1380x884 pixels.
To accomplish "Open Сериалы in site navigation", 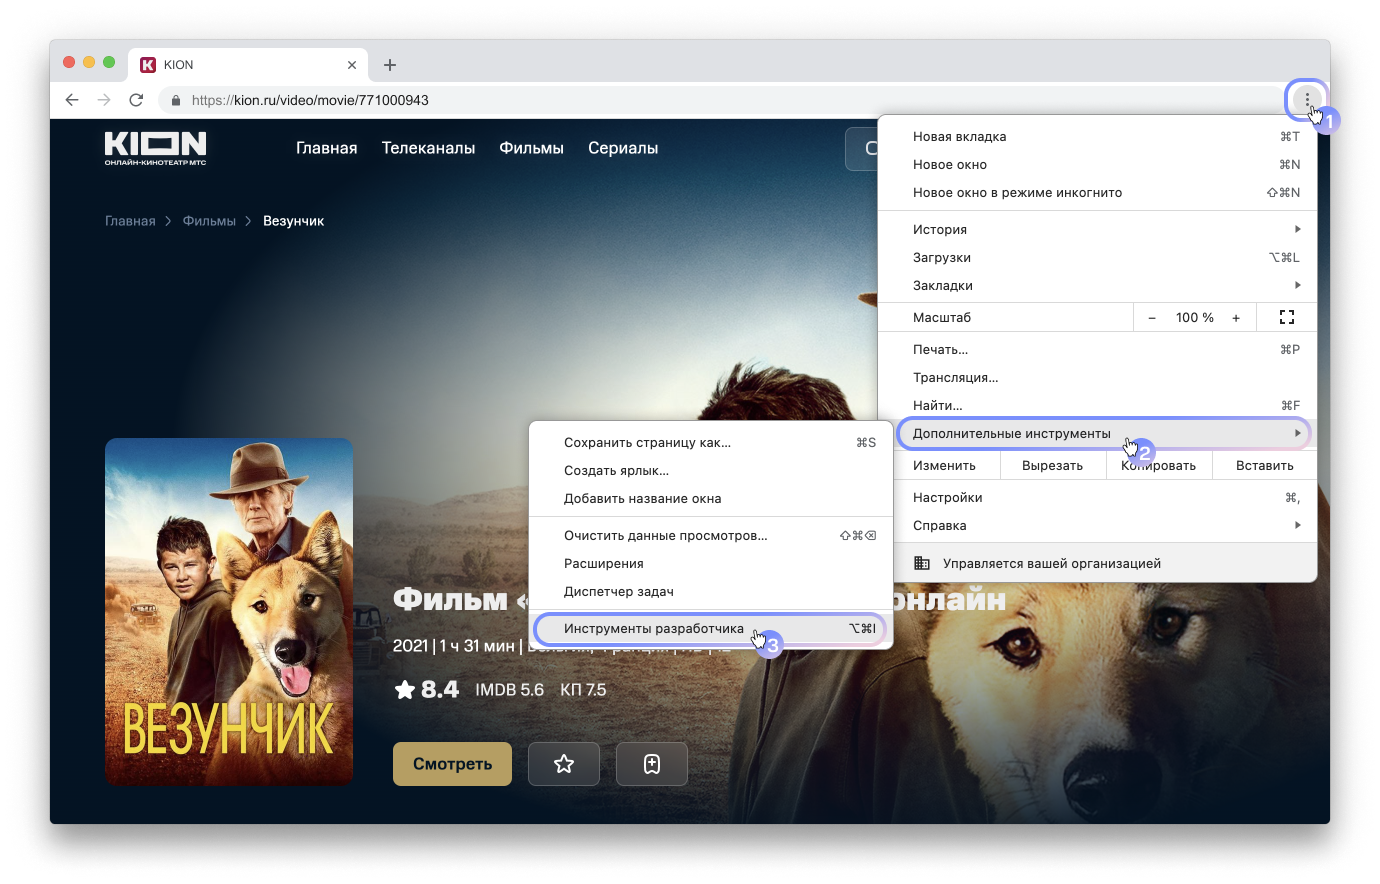I will coord(623,148).
